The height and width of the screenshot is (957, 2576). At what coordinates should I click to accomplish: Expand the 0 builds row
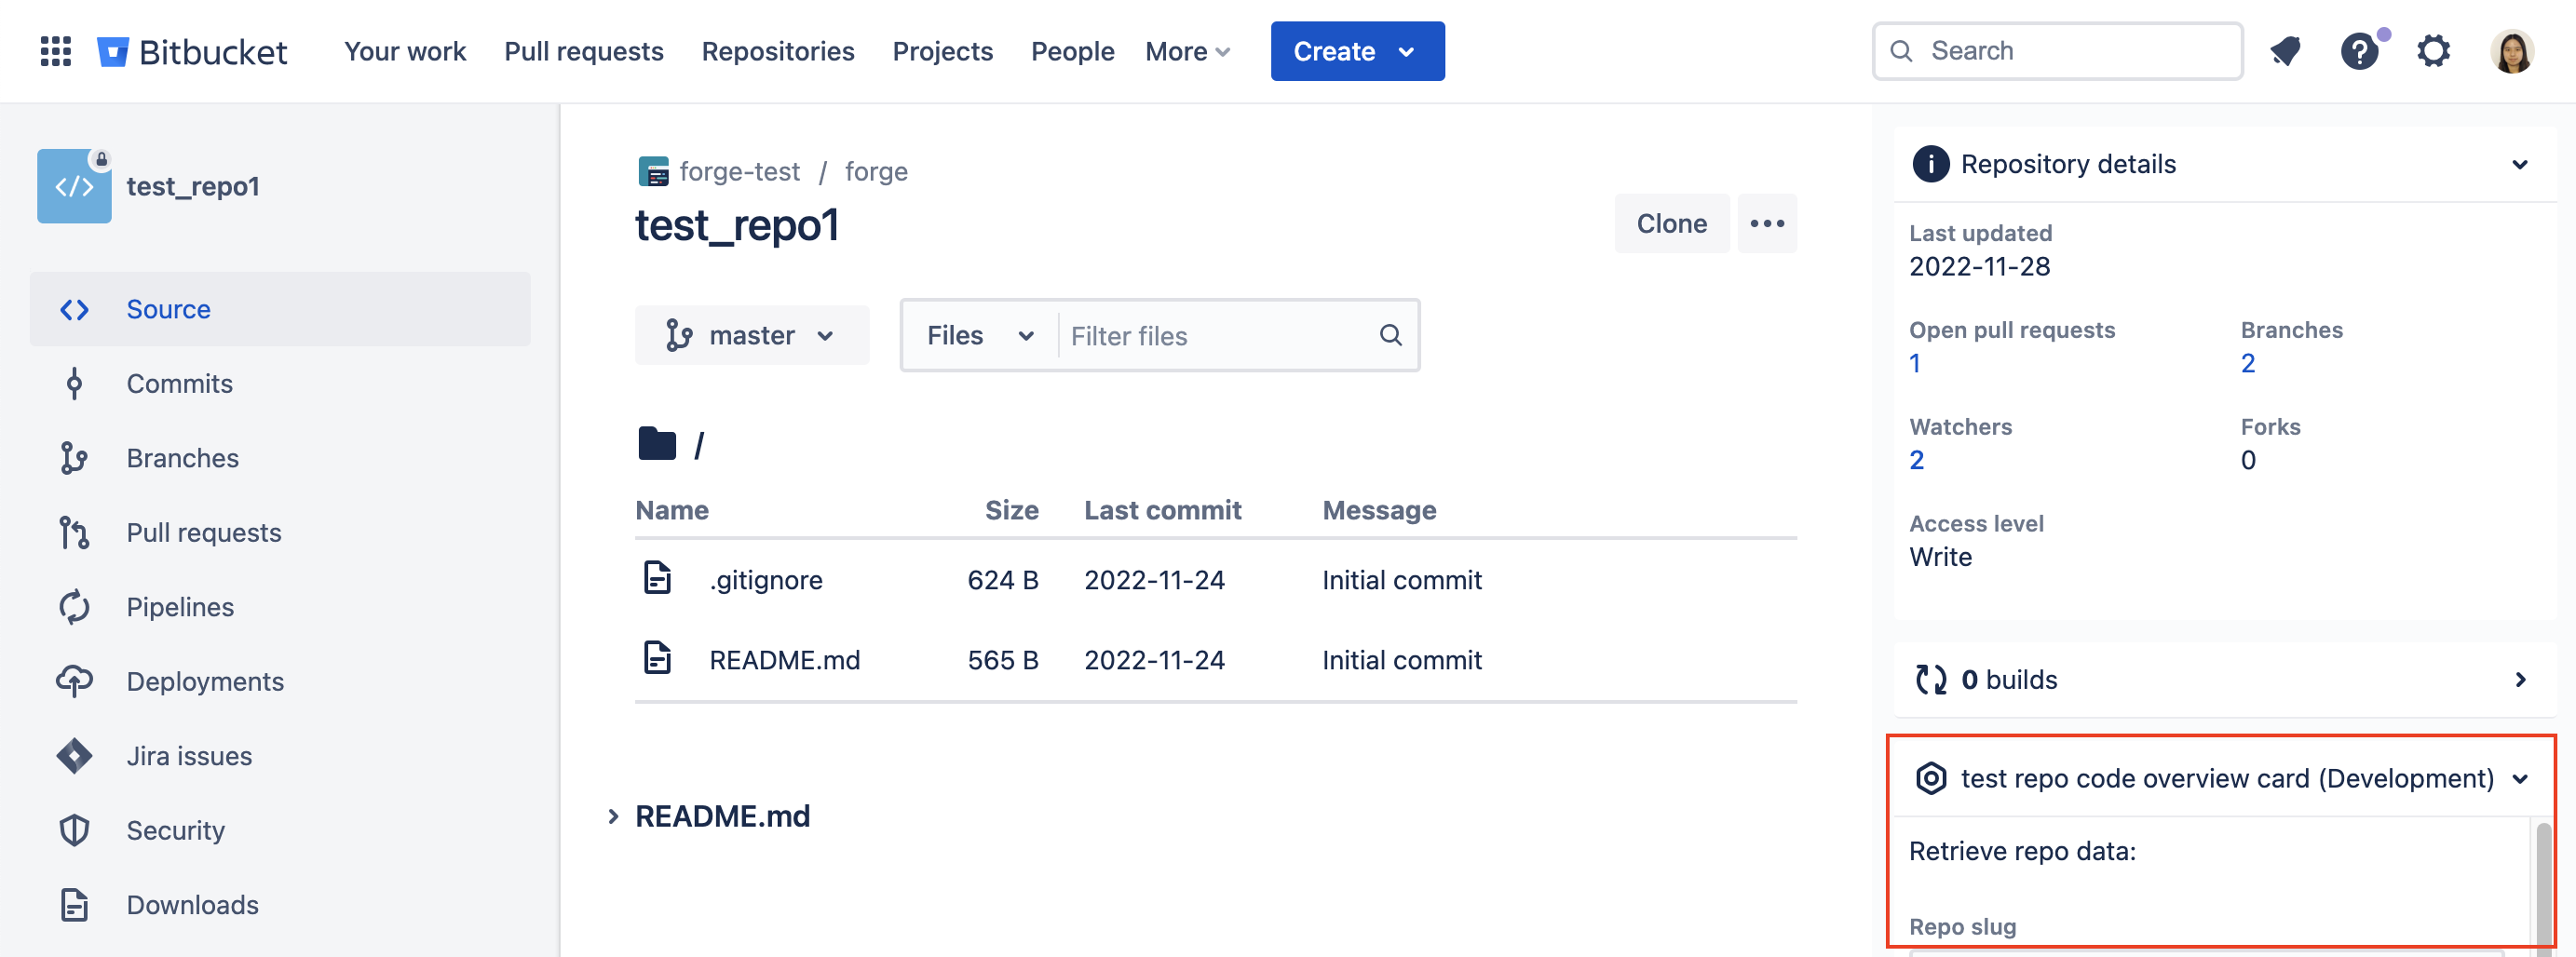2519,680
